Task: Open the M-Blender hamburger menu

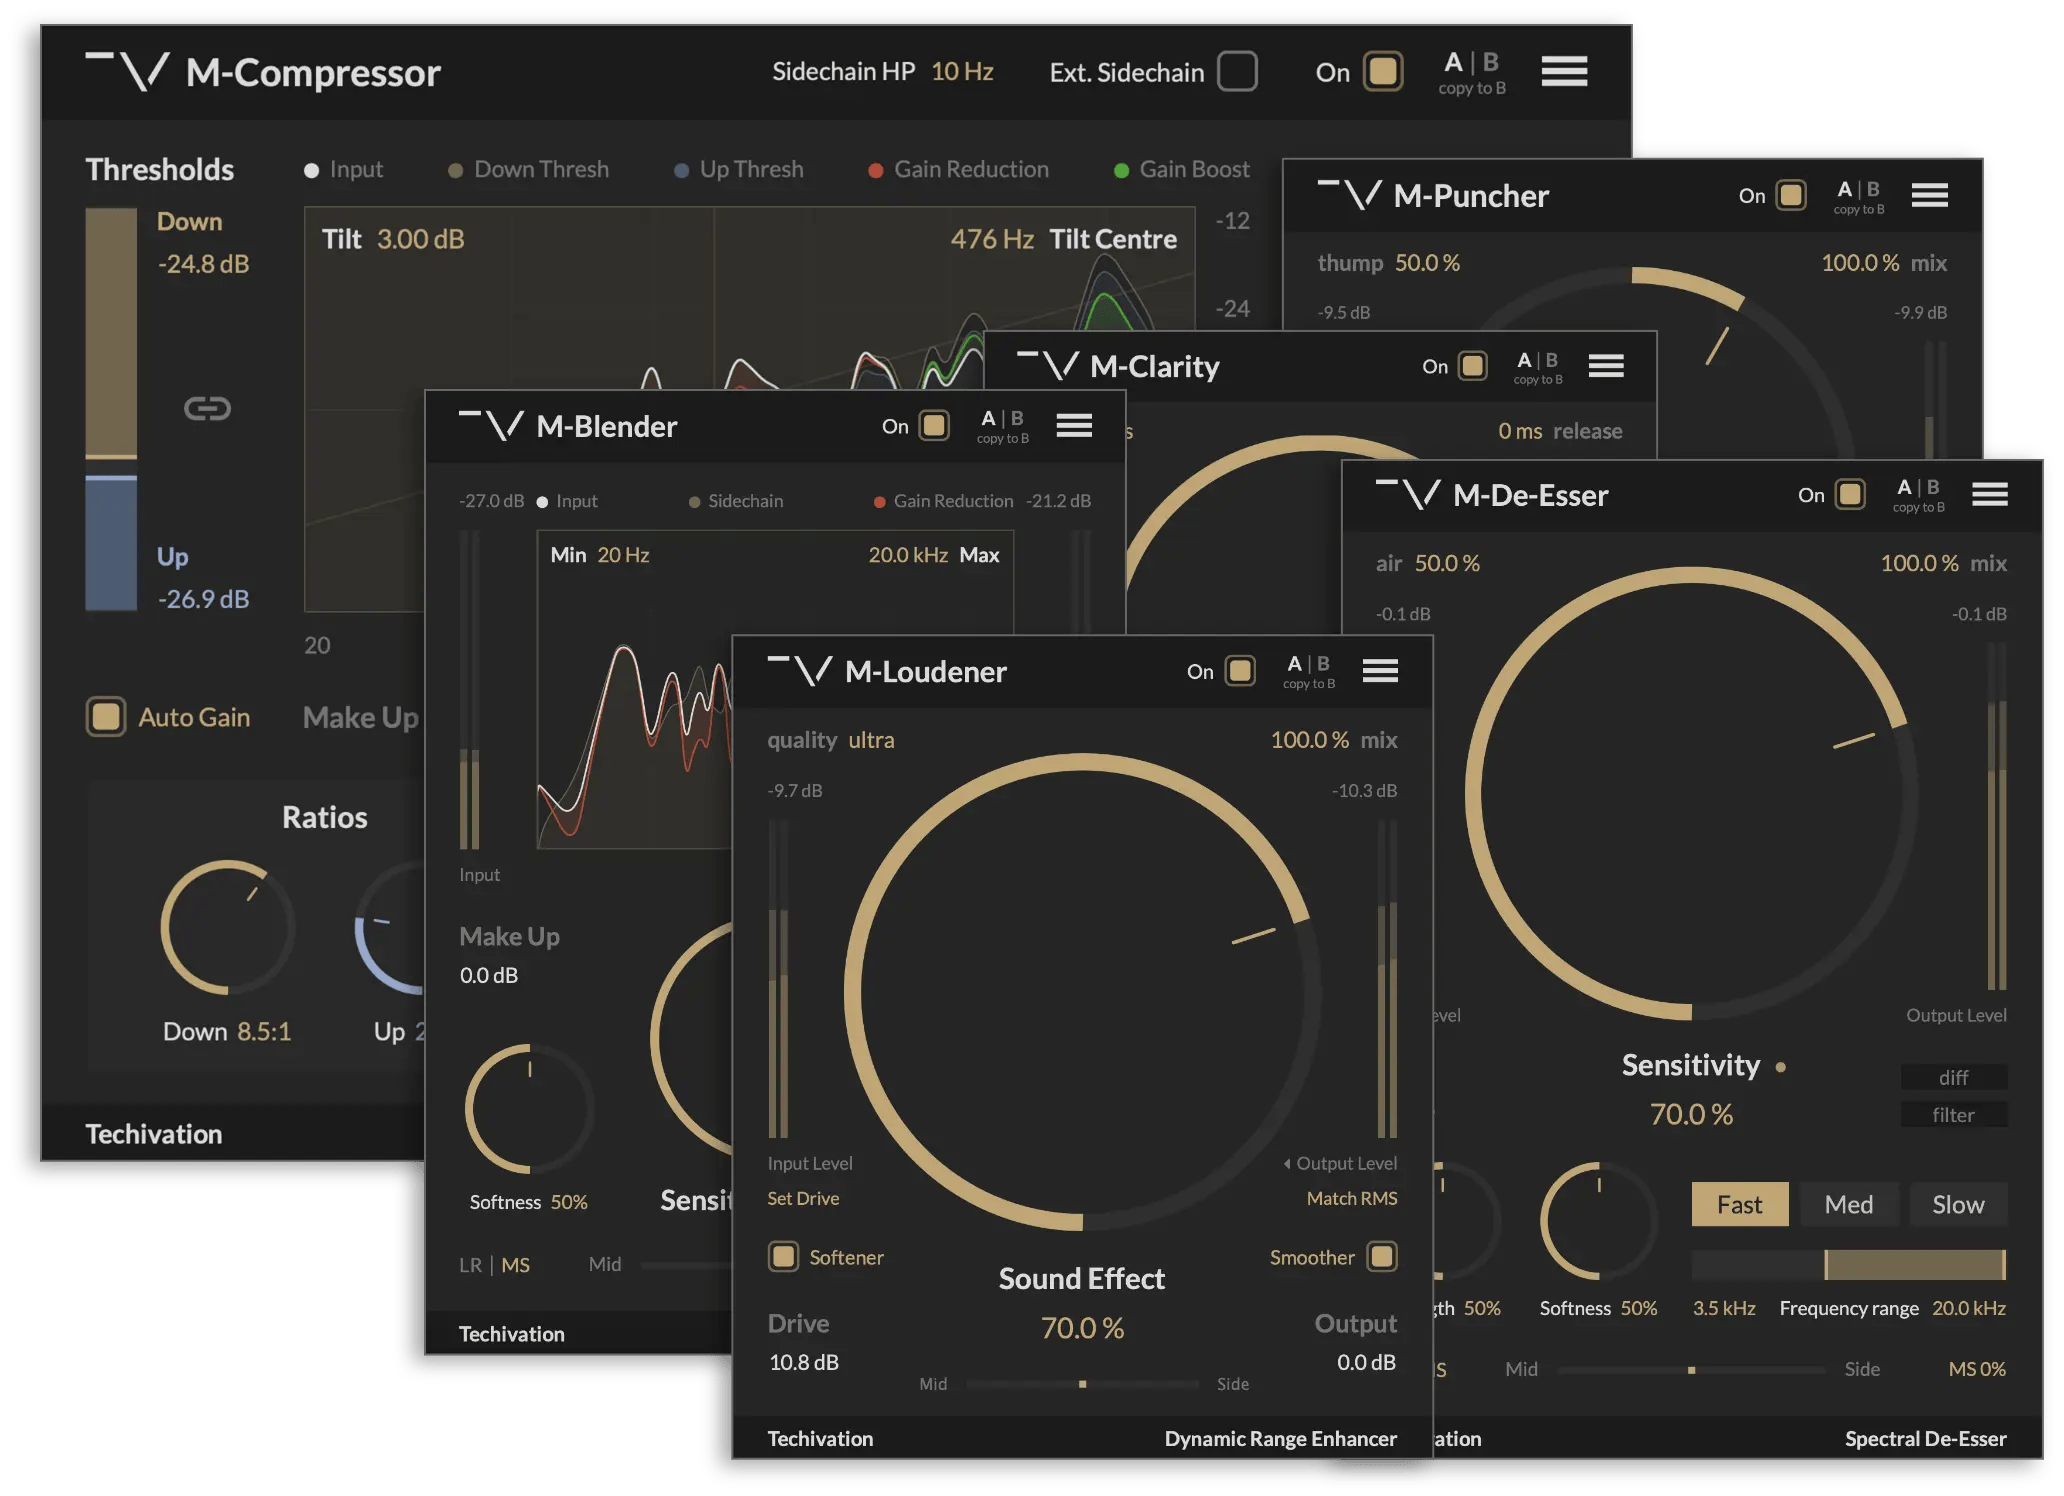Action: coord(1074,426)
